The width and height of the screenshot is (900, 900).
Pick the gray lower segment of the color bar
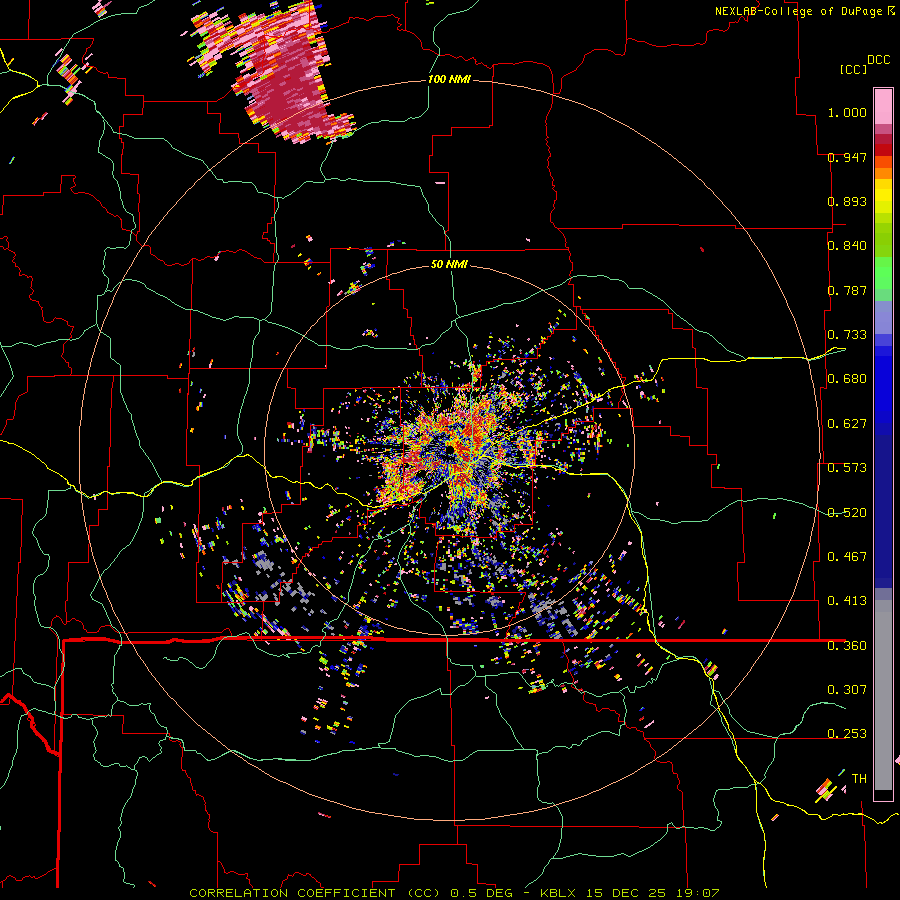(x=883, y=697)
